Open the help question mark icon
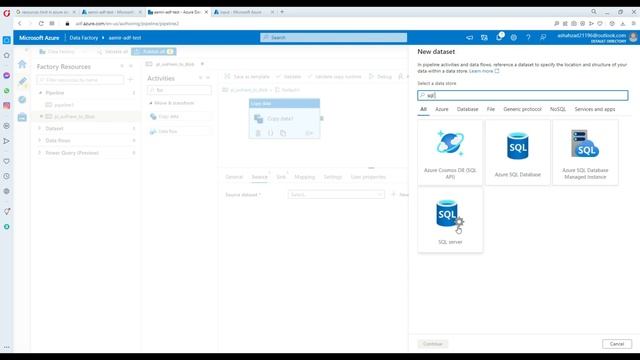640x360 pixels. click(528, 38)
